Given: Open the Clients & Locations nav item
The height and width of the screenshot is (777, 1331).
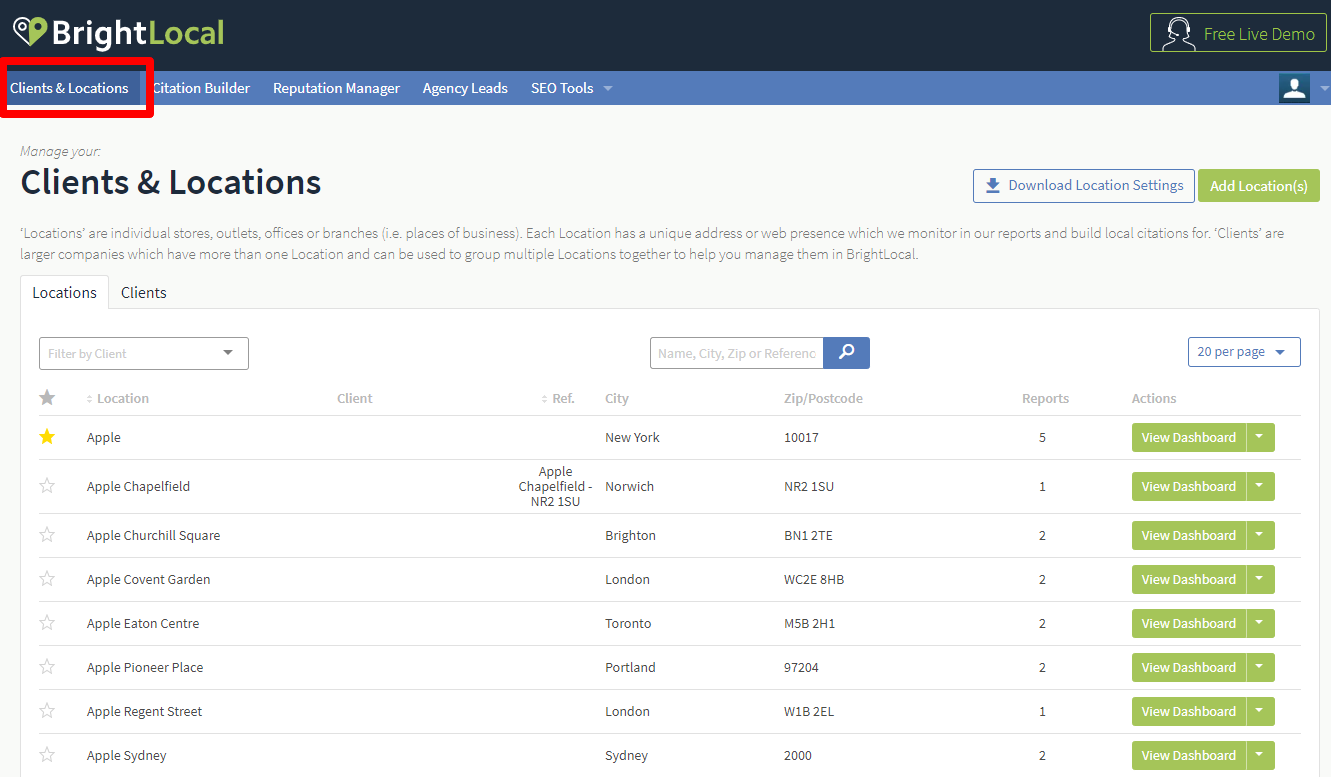Looking at the screenshot, I should 69,88.
